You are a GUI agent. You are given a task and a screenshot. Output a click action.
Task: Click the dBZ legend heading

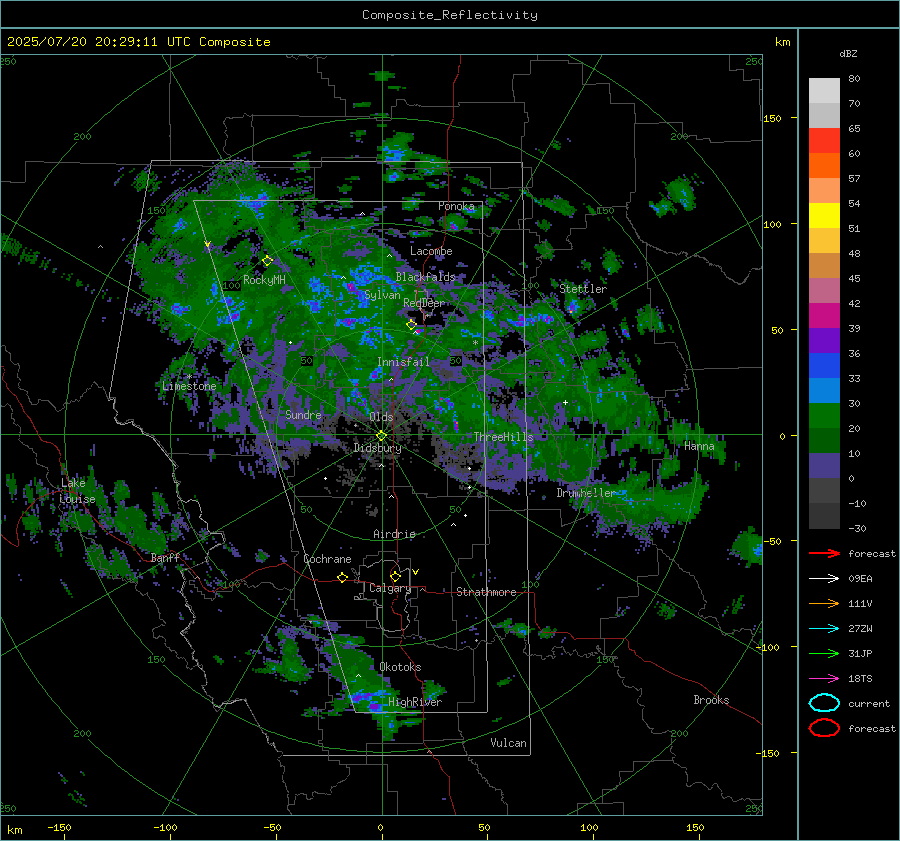848,53
